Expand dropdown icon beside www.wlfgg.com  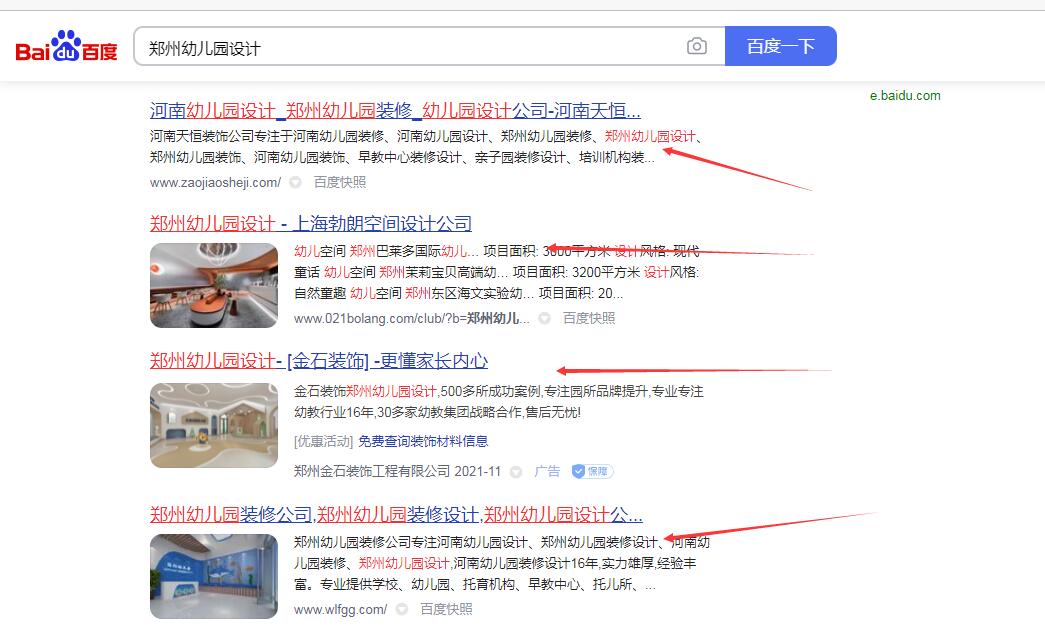(402, 609)
